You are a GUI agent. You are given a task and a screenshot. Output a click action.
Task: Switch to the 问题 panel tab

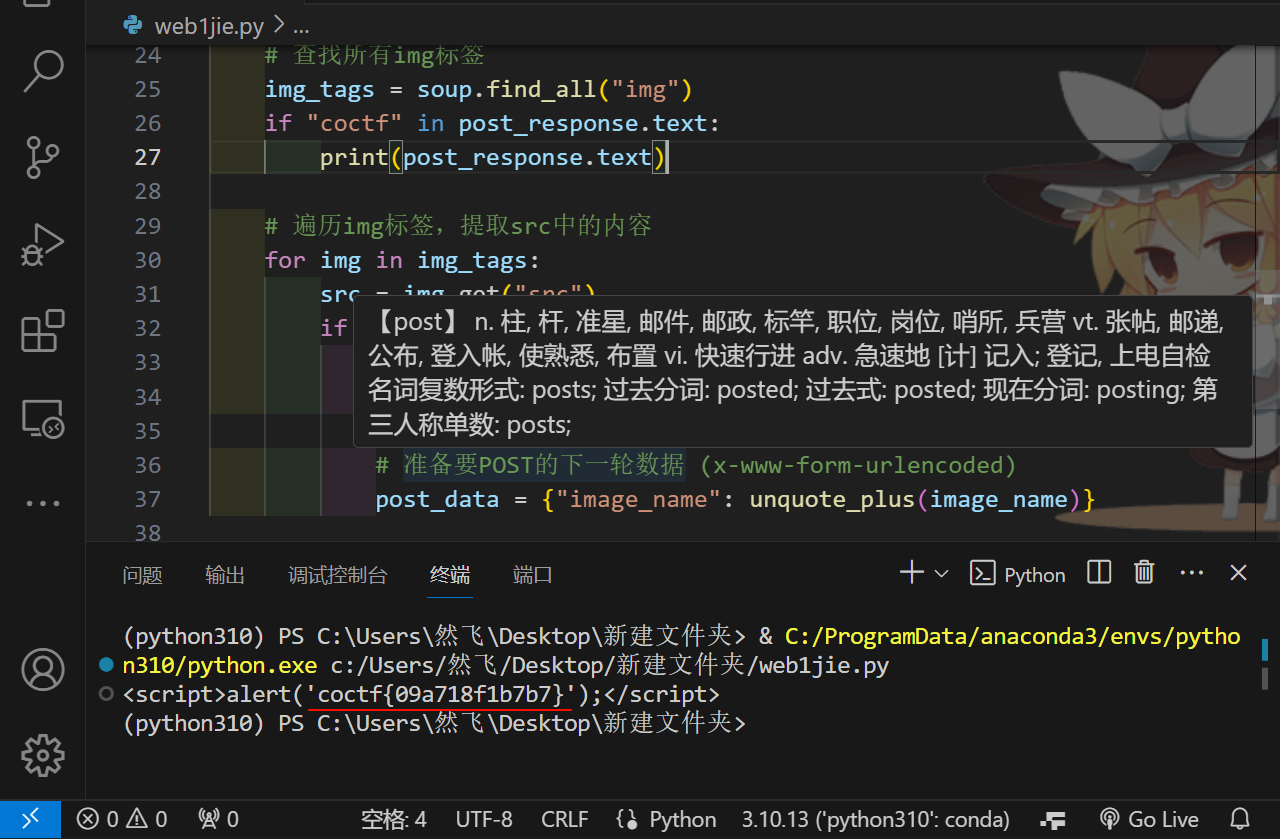(142, 575)
